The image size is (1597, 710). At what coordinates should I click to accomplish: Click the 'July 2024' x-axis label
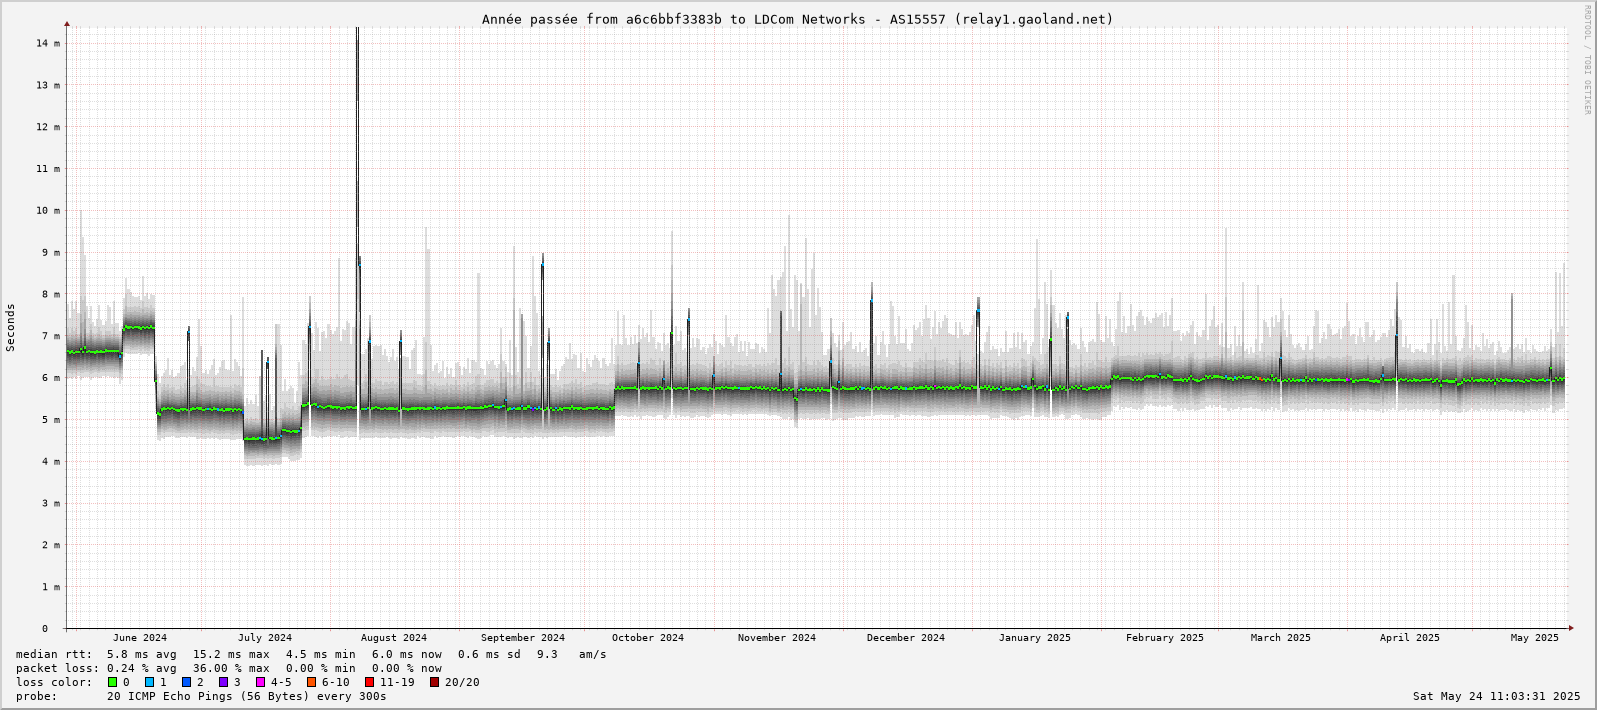coord(265,638)
